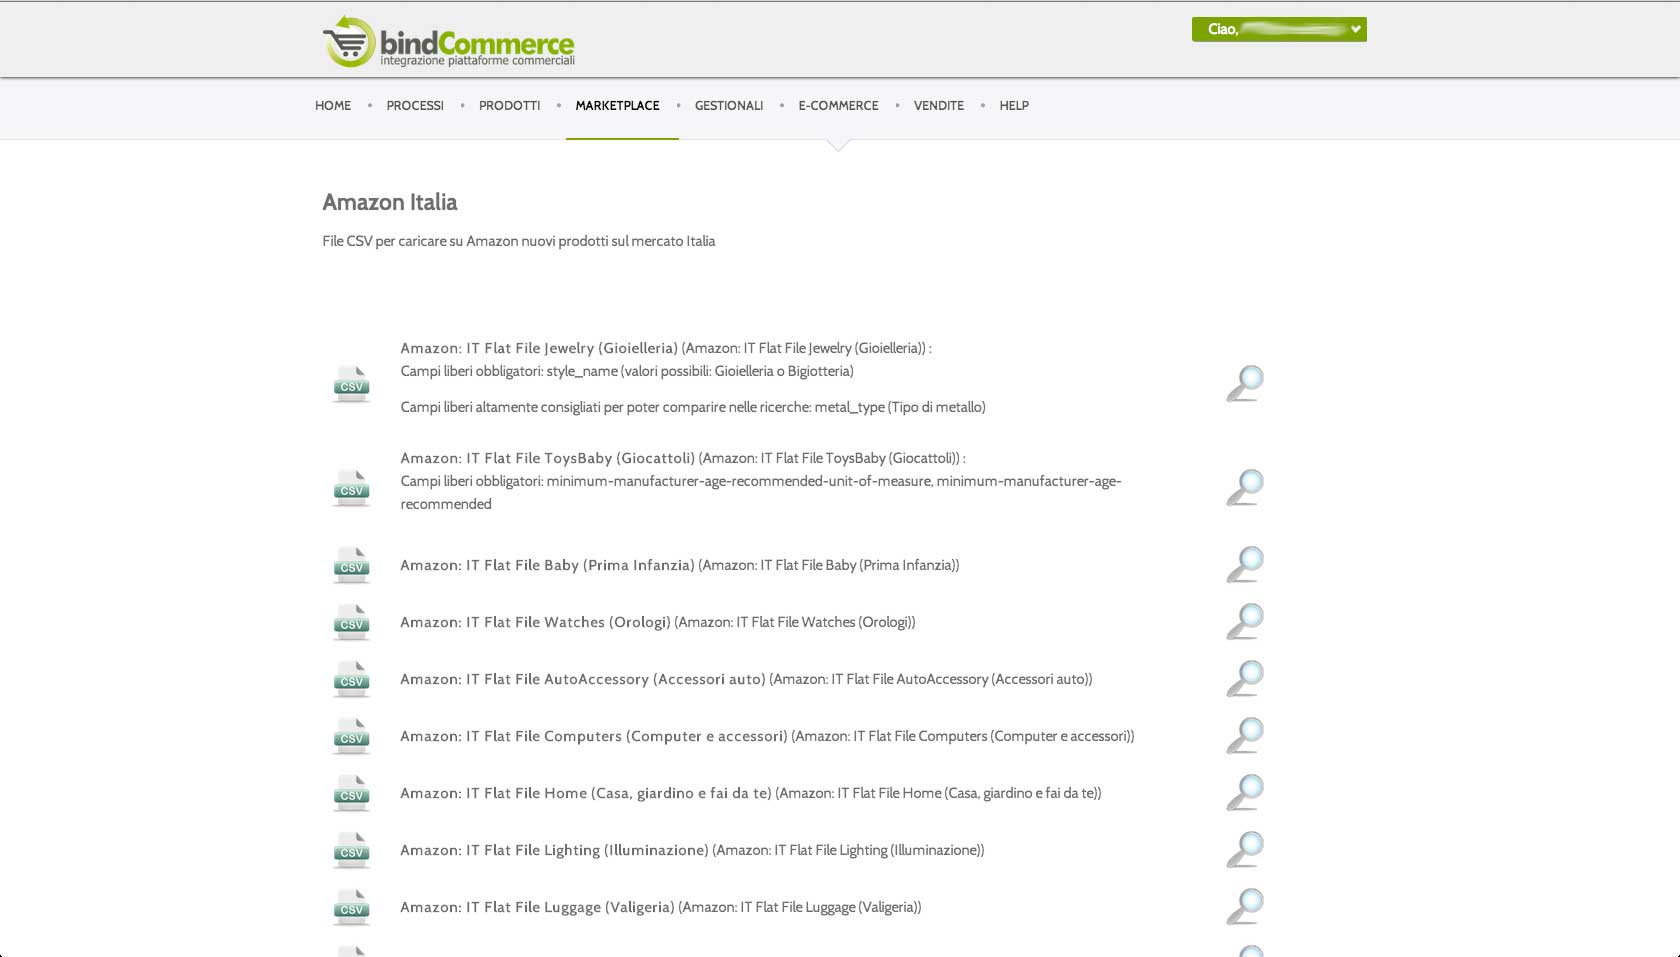The width and height of the screenshot is (1680, 957).
Task: Click the magnifier icon for Lighting row
Action: point(1245,850)
